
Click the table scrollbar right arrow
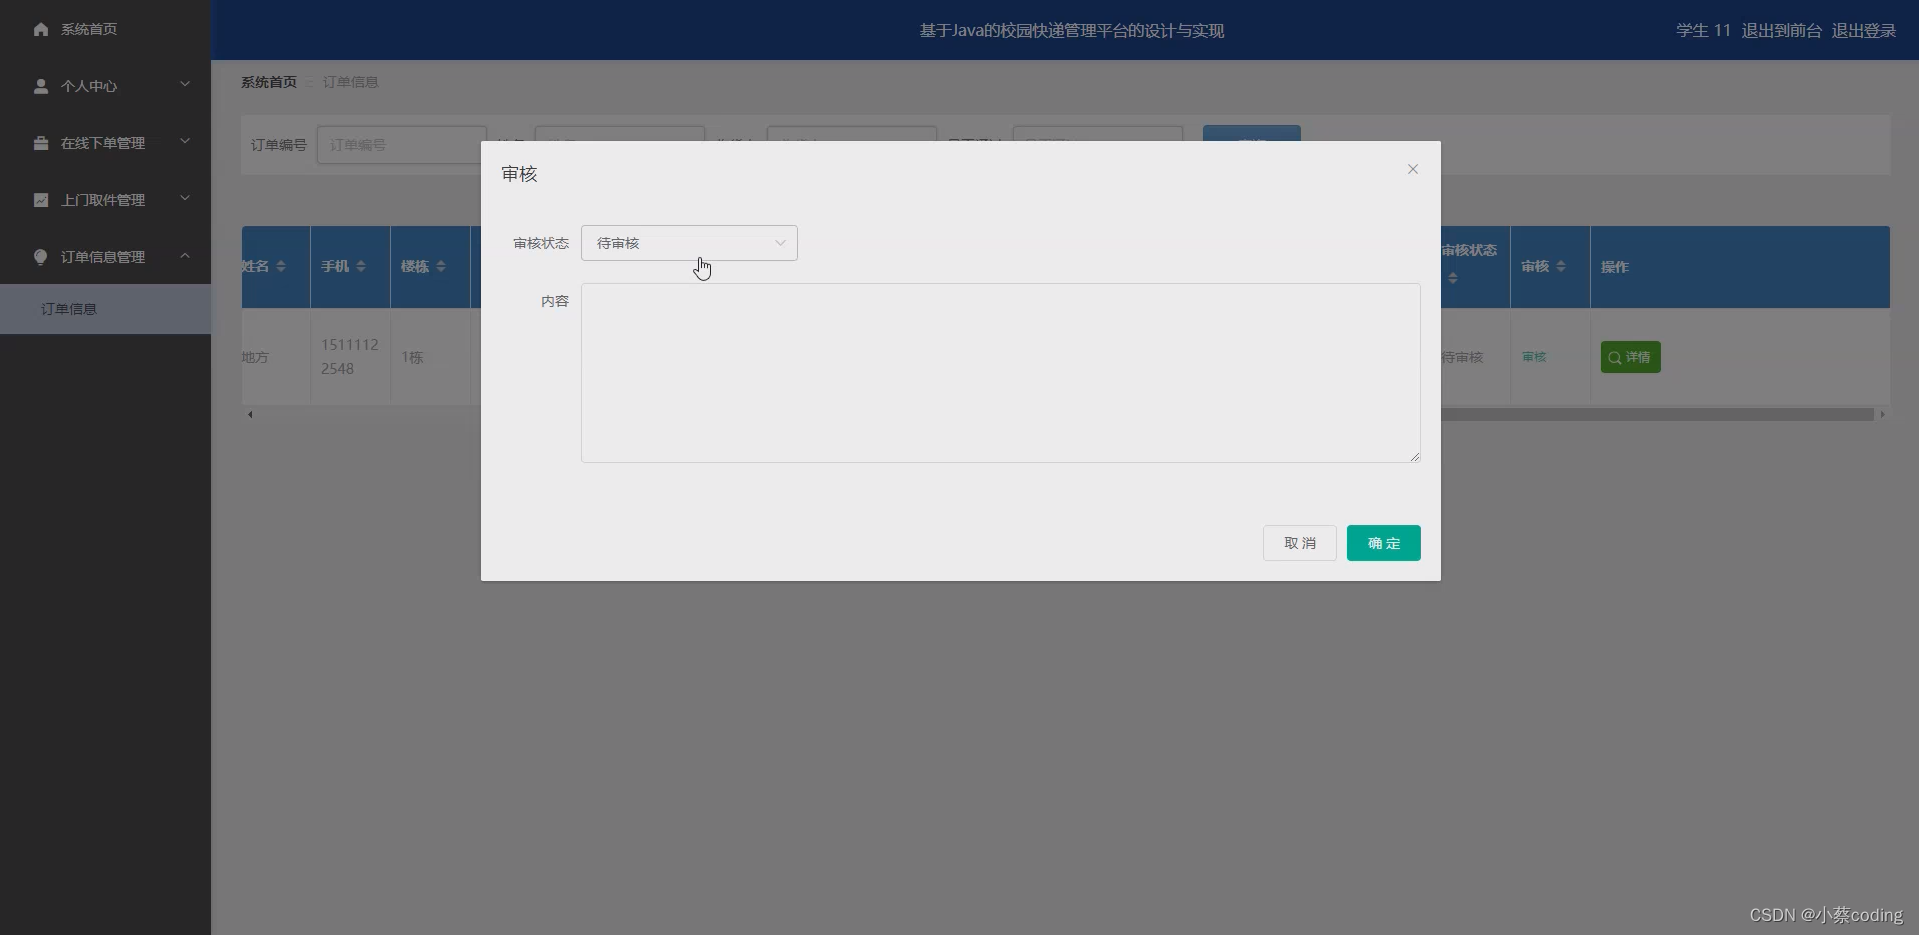tap(1882, 414)
